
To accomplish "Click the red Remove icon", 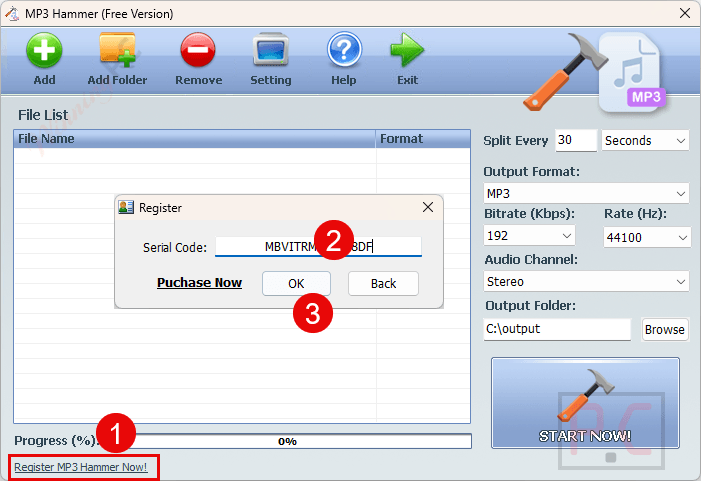I will [x=198, y=50].
